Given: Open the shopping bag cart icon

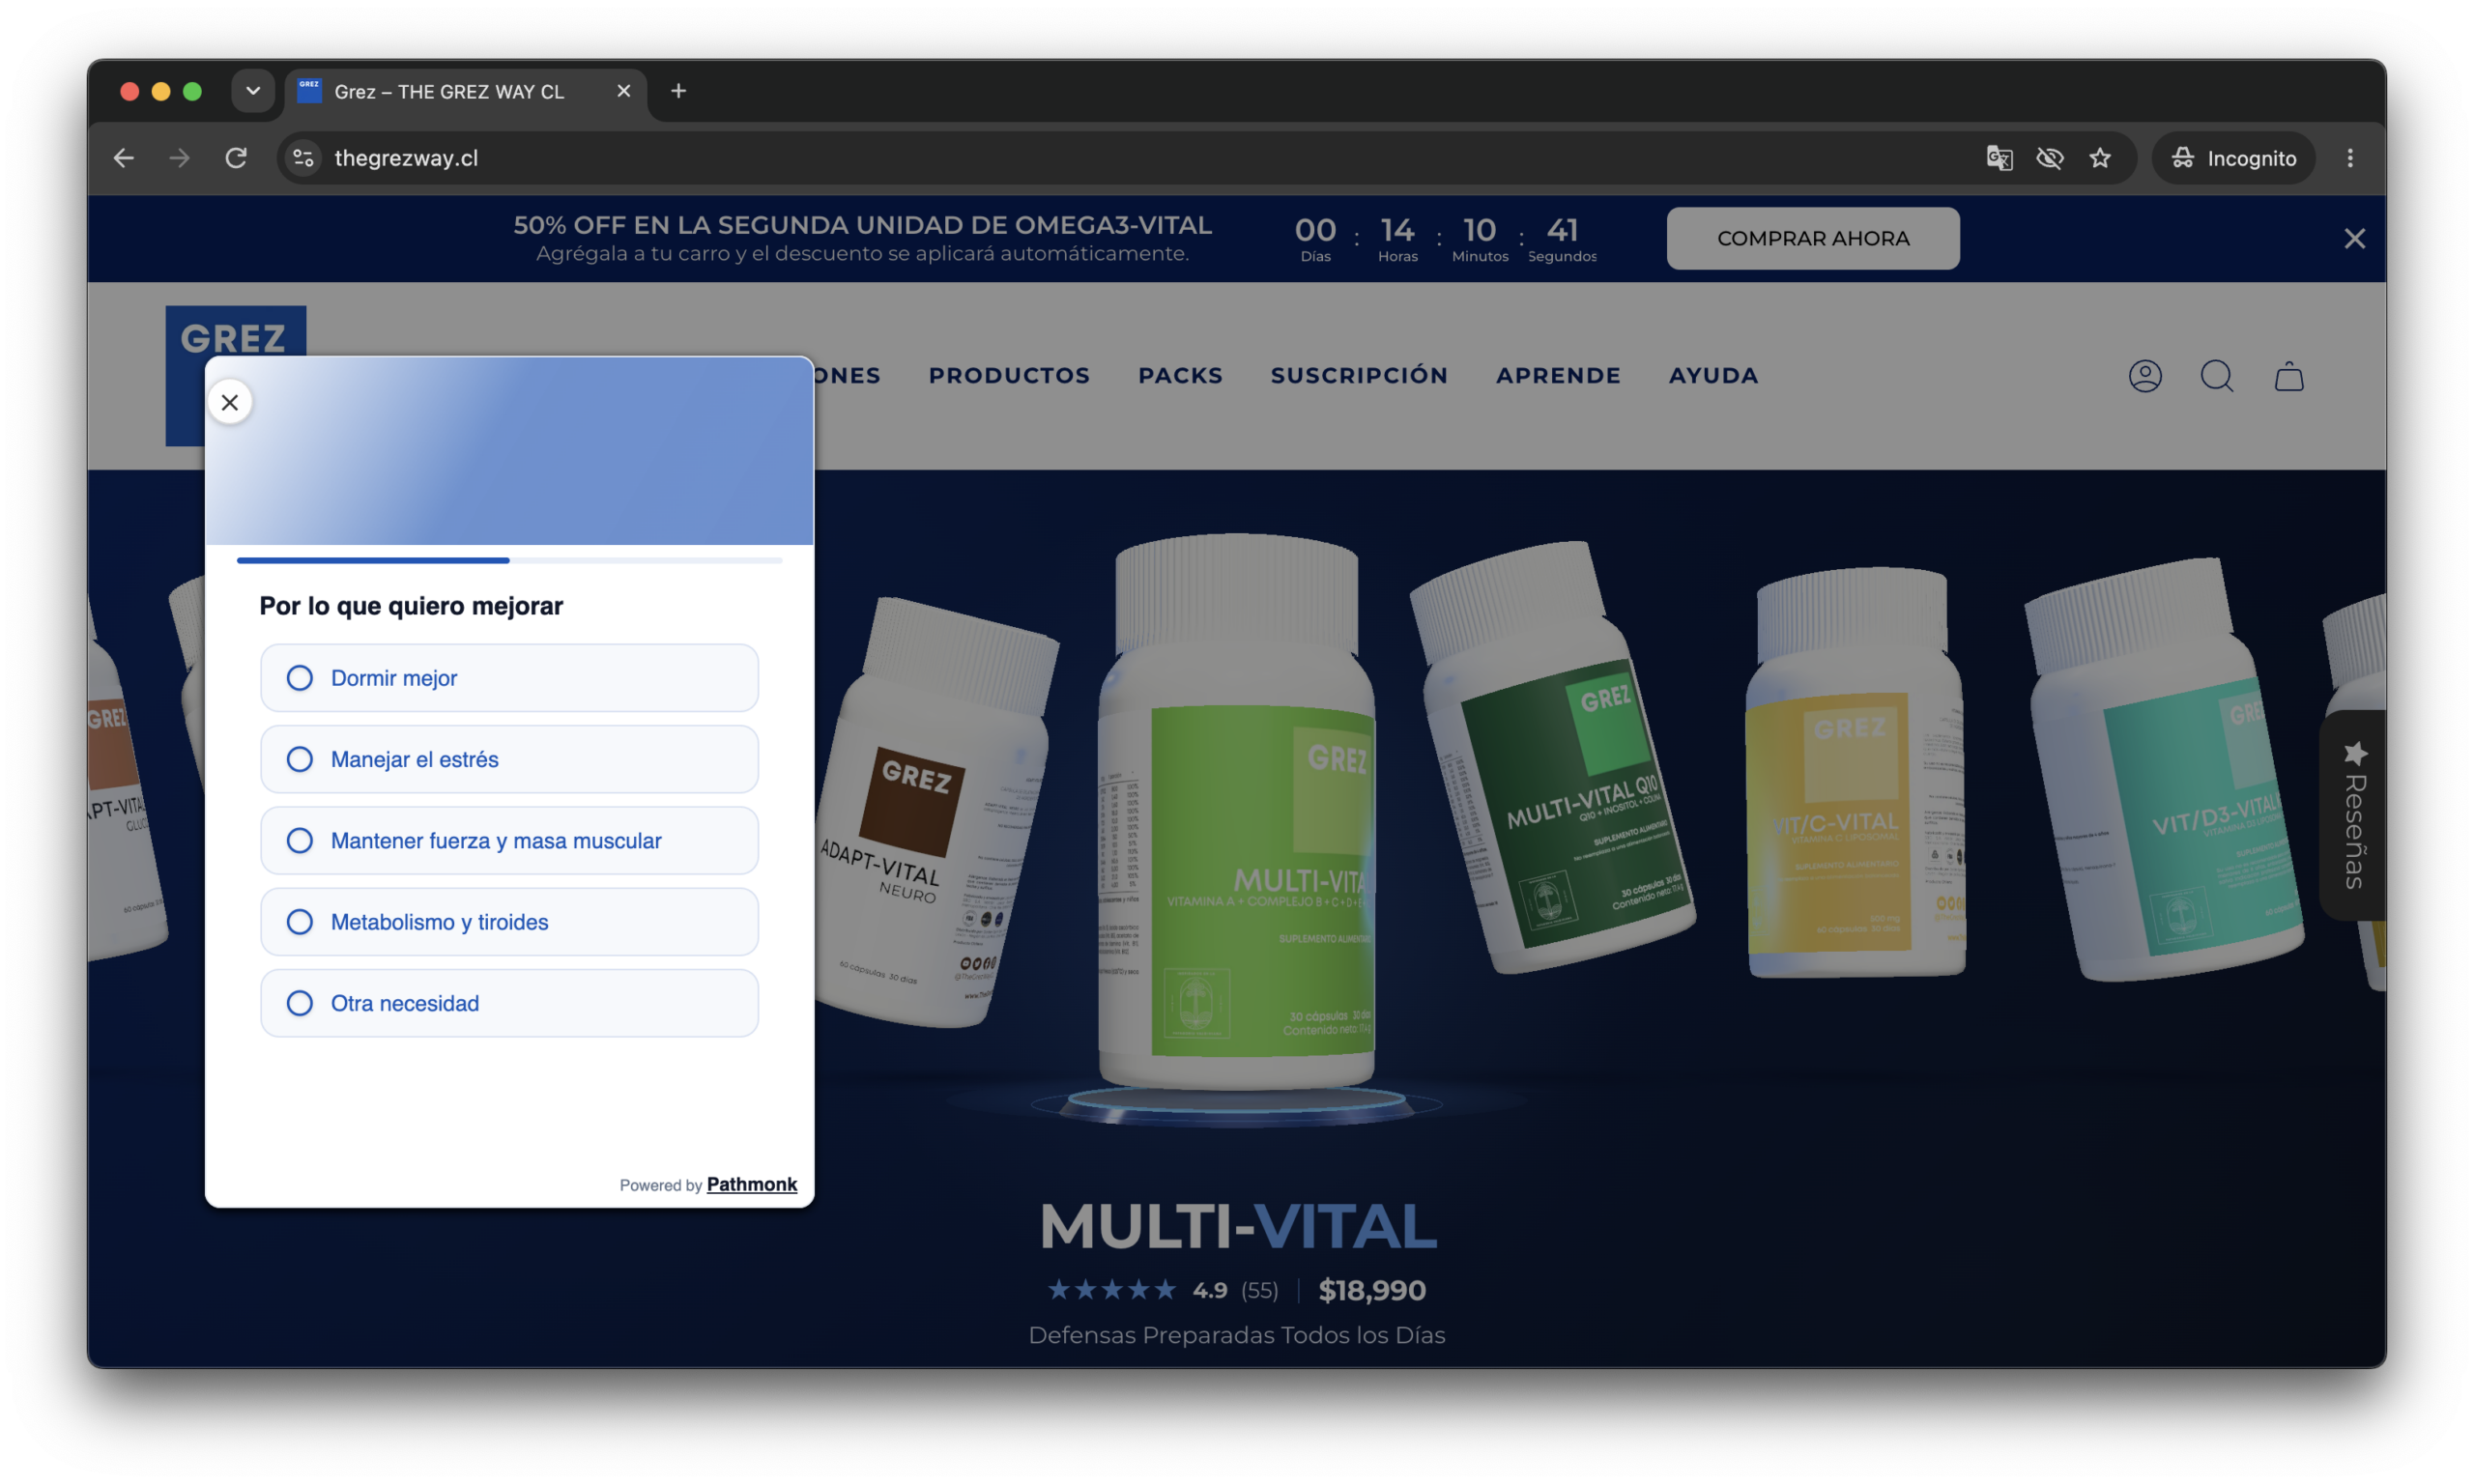Looking at the screenshot, I should point(2289,376).
